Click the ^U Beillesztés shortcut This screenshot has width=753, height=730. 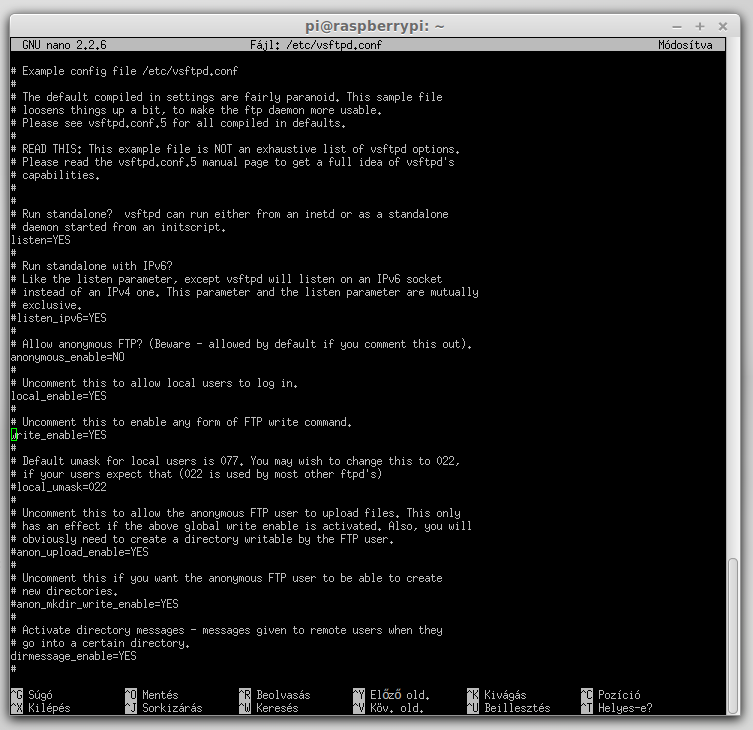pyautogui.click(x=509, y=708)
